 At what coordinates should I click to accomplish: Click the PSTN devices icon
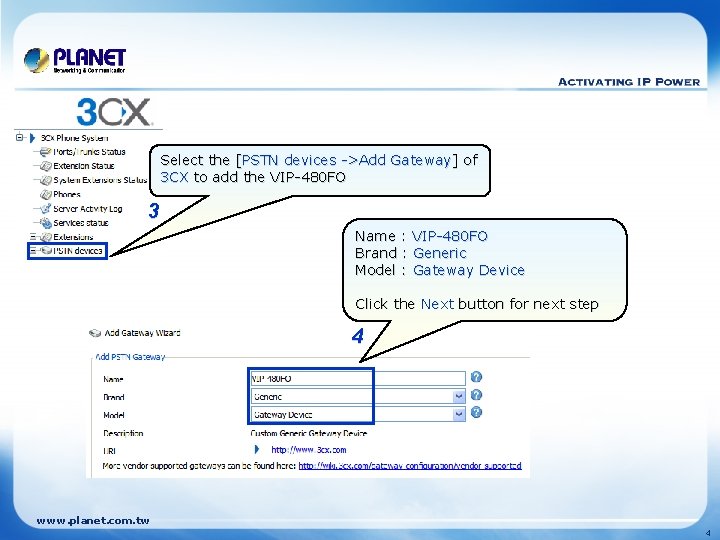[46, 251]
